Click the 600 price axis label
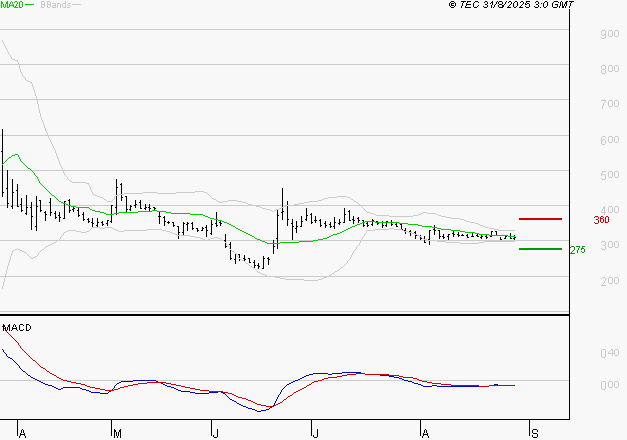 (609, 140)
